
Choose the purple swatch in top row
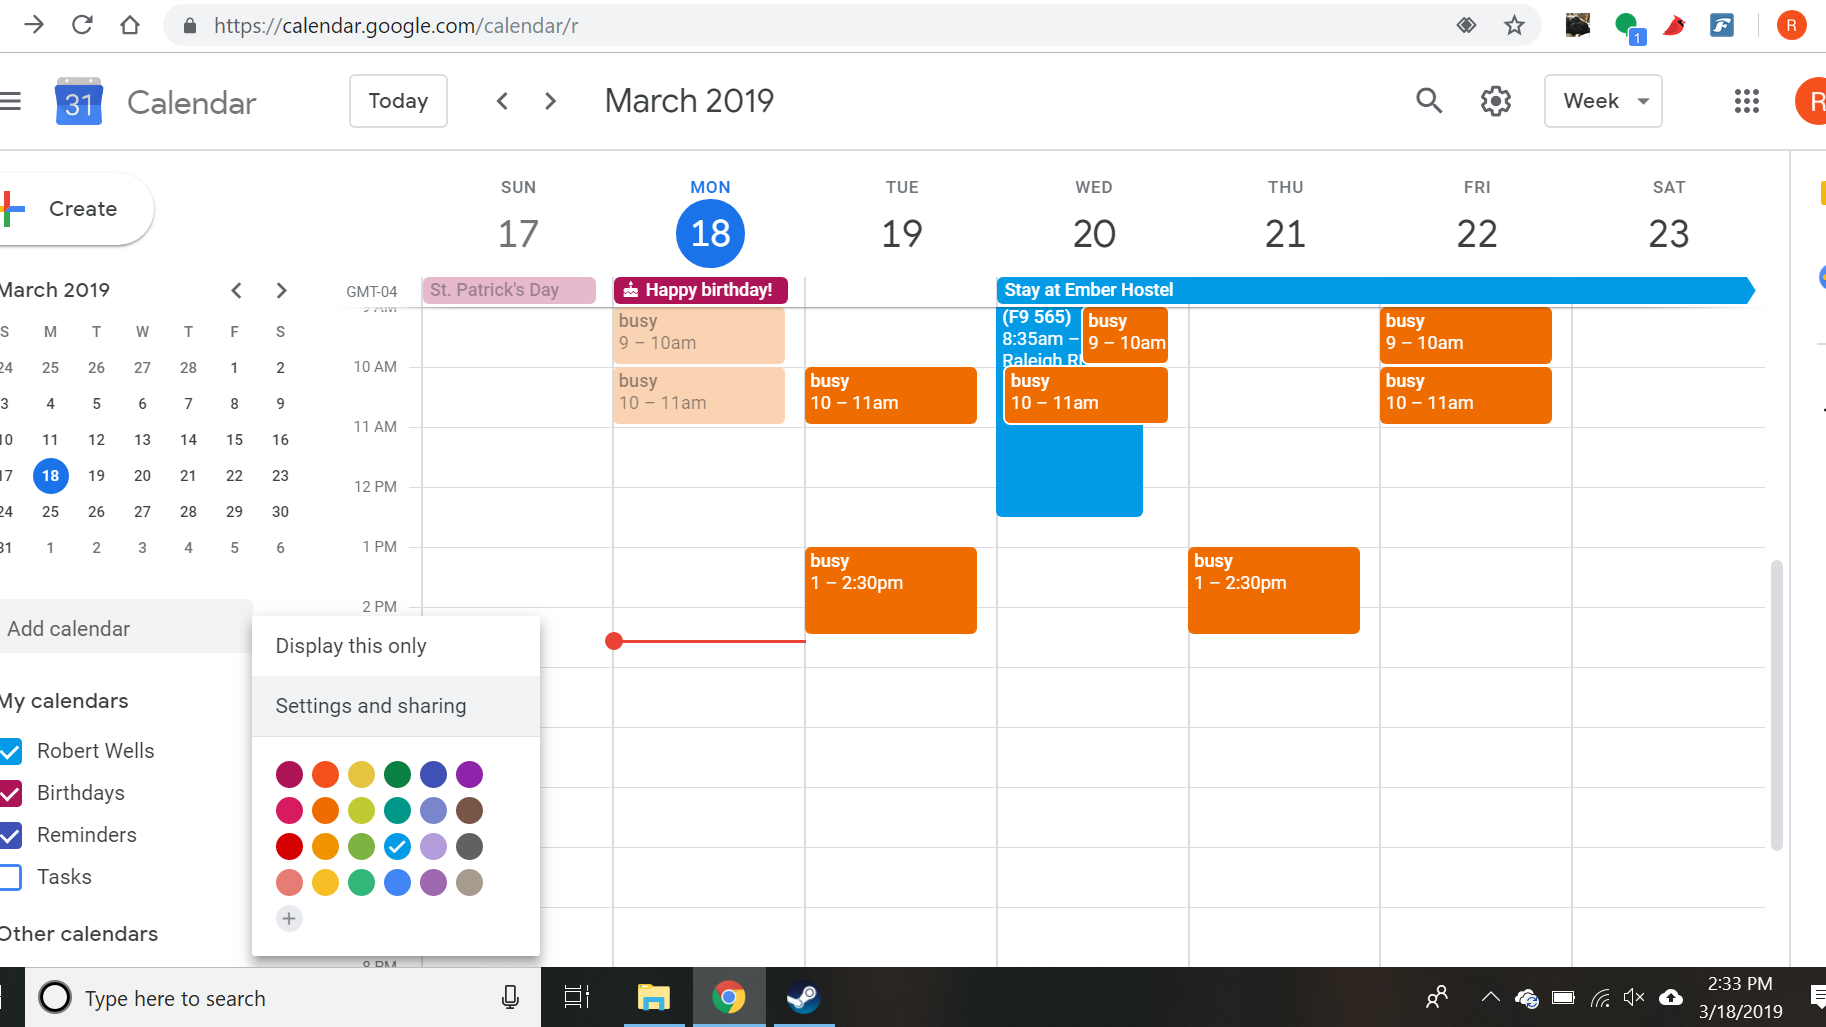tap(469, 774)
